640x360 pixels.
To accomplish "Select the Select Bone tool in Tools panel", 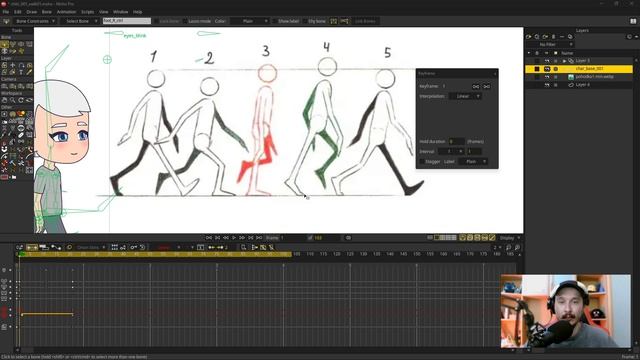I will pyautogui.click(x=4, y=44).
